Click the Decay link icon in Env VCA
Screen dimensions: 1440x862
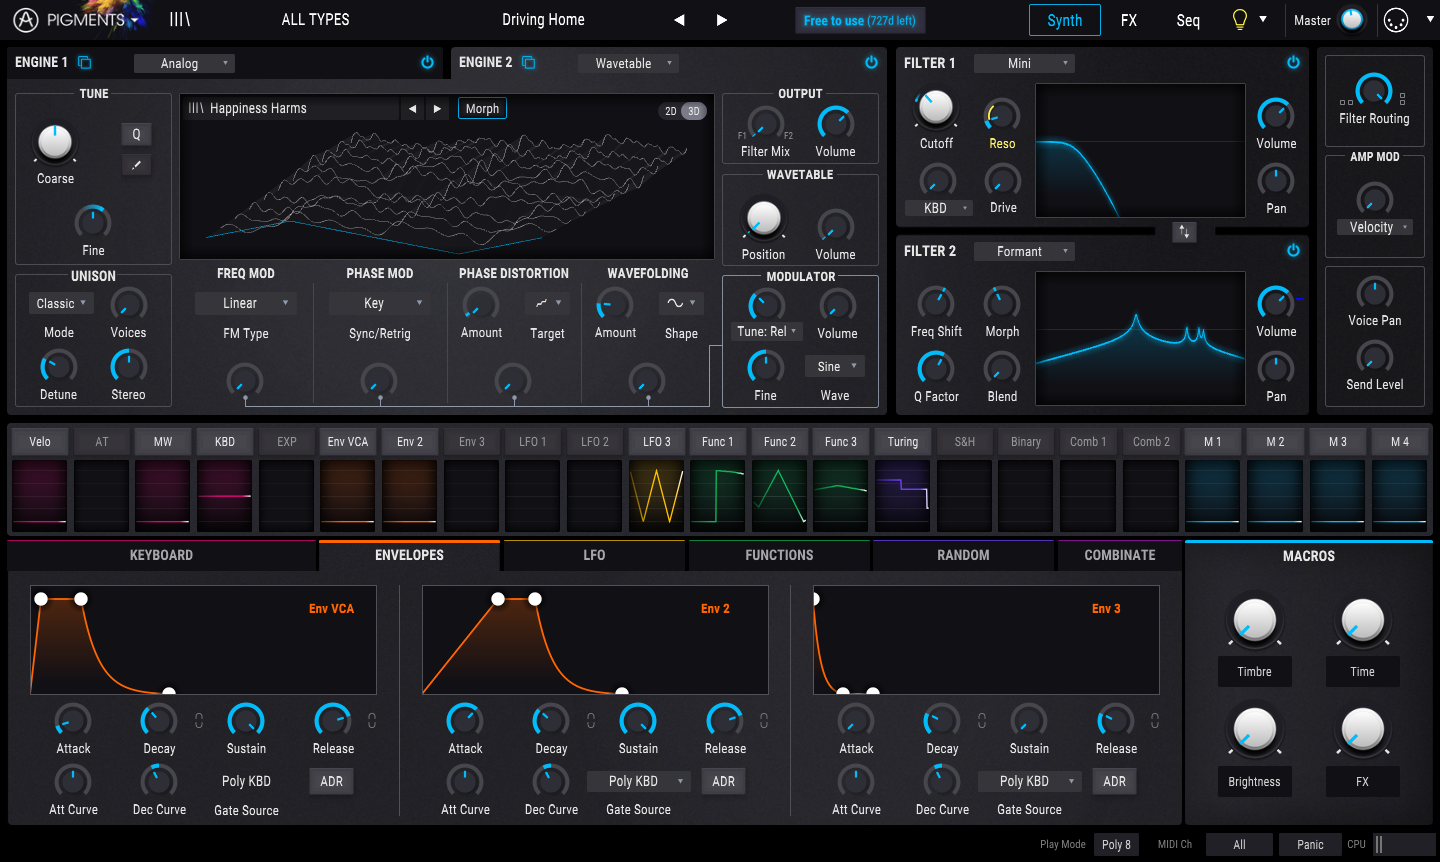199,720
